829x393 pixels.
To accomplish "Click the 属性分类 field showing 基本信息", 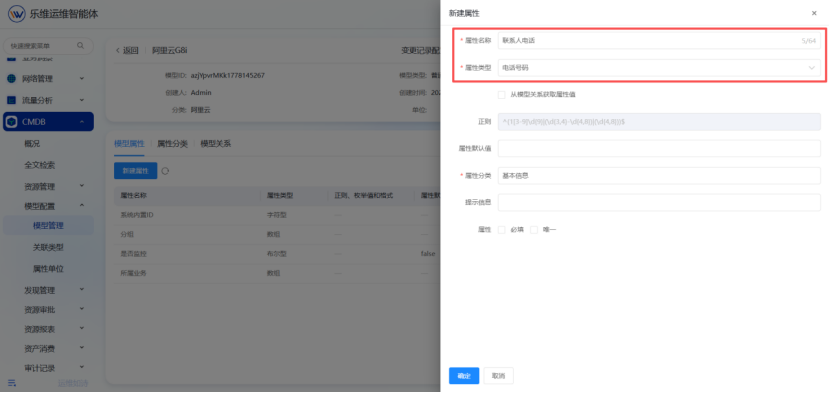I will click(x=659, y=176).
